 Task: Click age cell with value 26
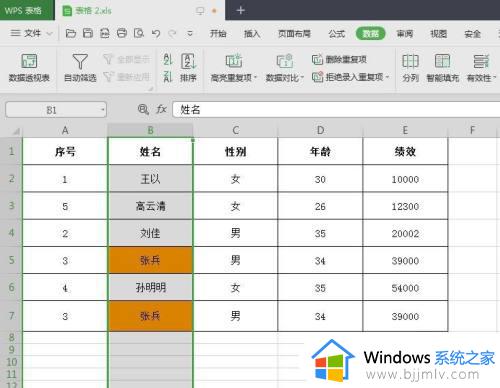[320, 206]
